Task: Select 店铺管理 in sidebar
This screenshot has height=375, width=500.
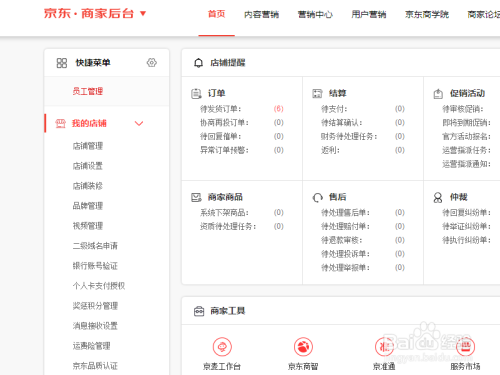Action: [88, 146]
